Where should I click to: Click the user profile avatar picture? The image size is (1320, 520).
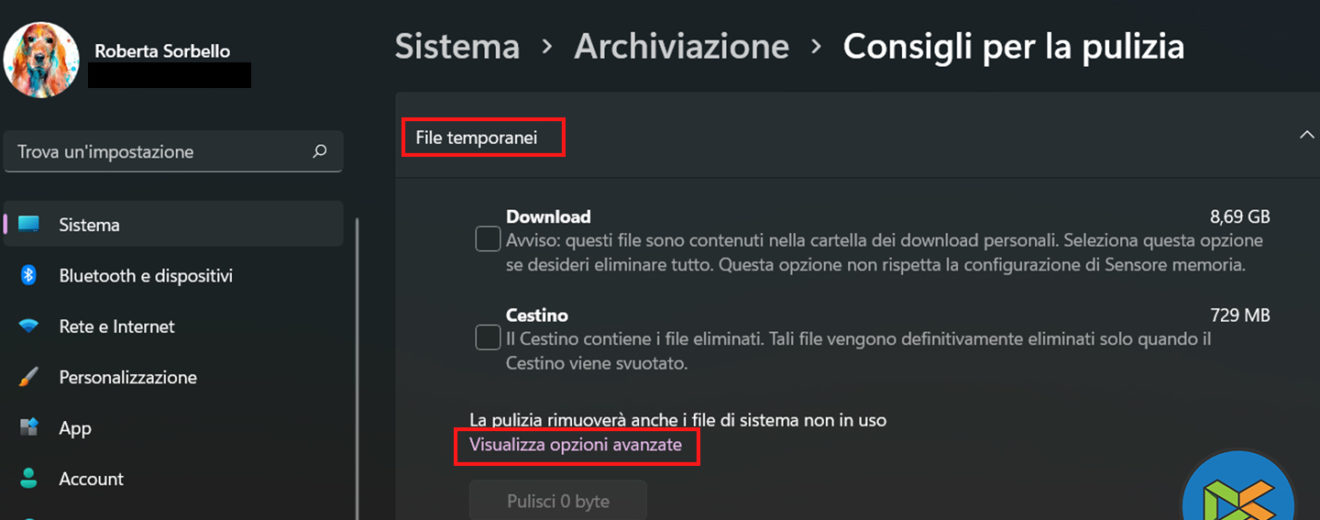(x=41, y=60)
